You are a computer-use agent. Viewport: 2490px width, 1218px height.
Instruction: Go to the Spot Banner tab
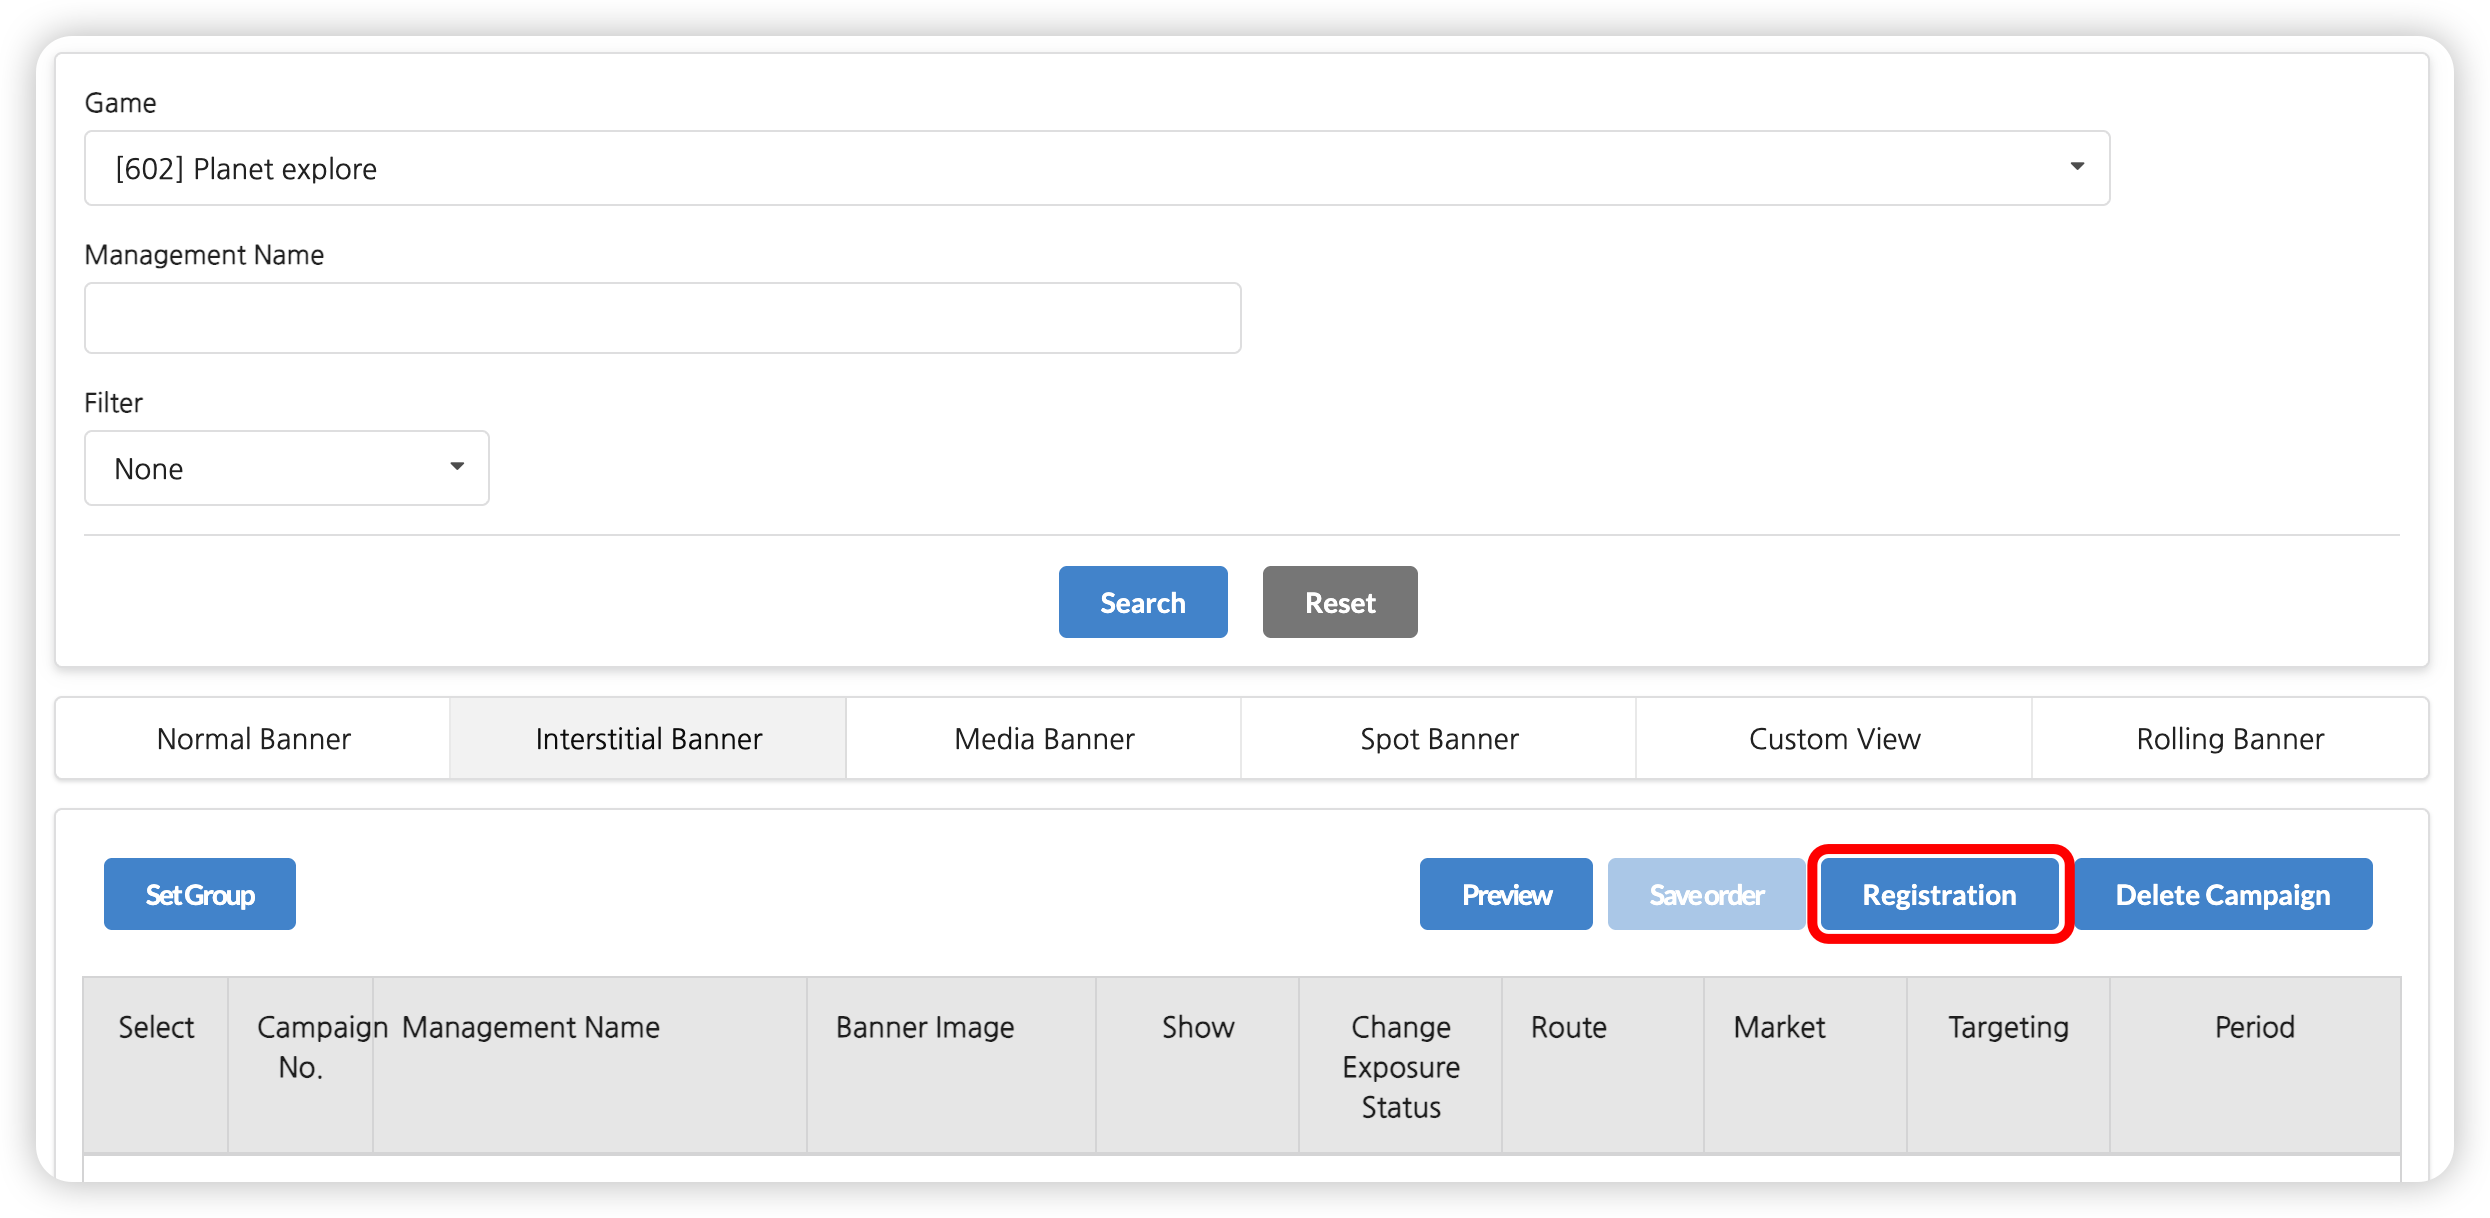(1438, 738)
